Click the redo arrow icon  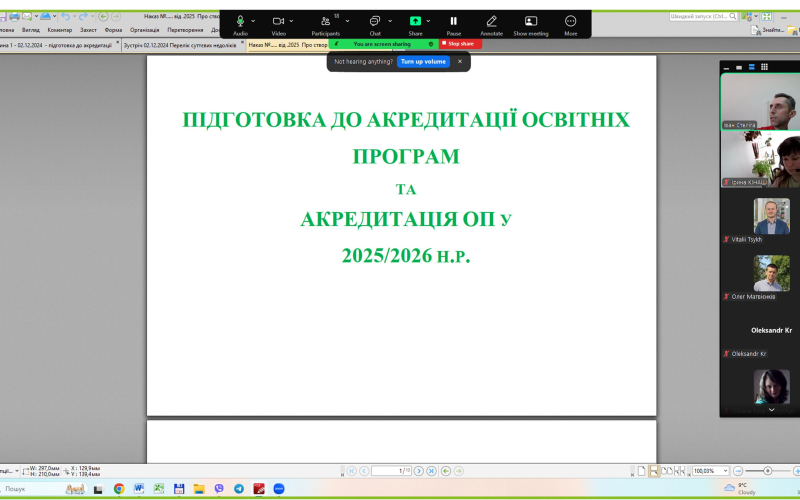pos(83,16)
